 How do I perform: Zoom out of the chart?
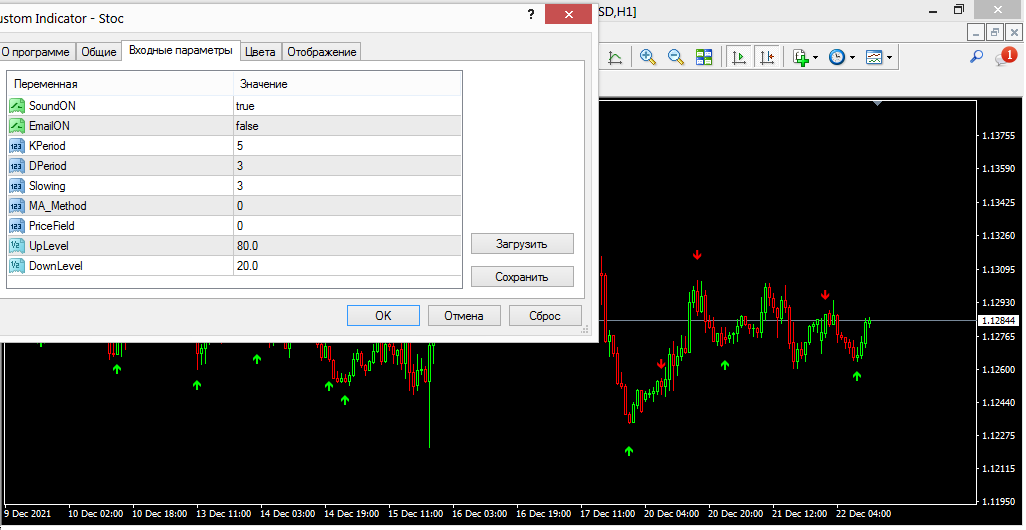point(676,58)
